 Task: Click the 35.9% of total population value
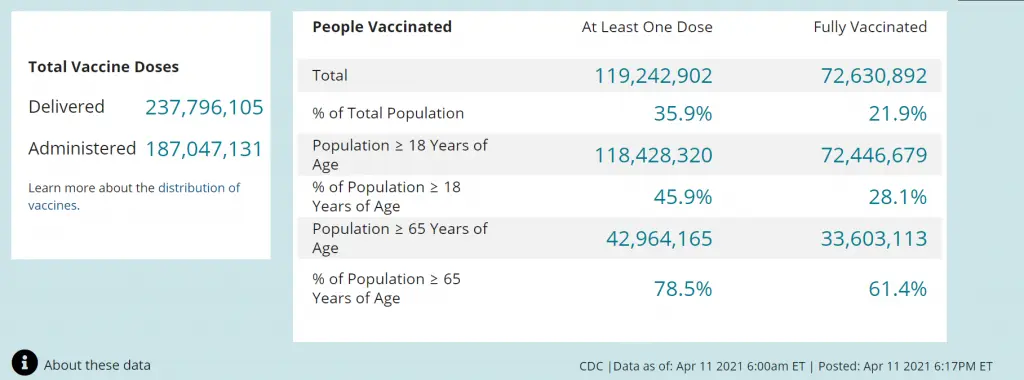click(x=682, y=114)
